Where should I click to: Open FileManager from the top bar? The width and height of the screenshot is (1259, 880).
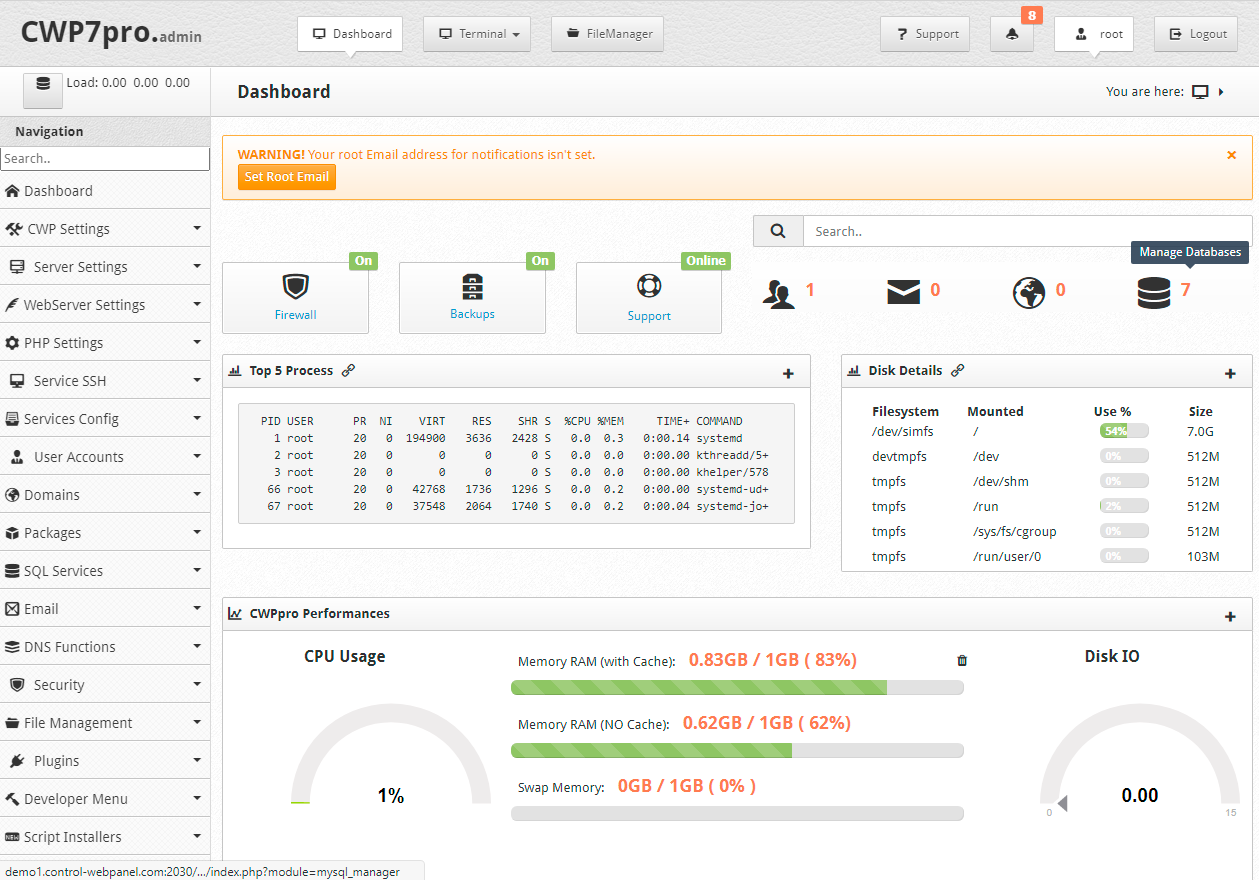click(608, 34)
